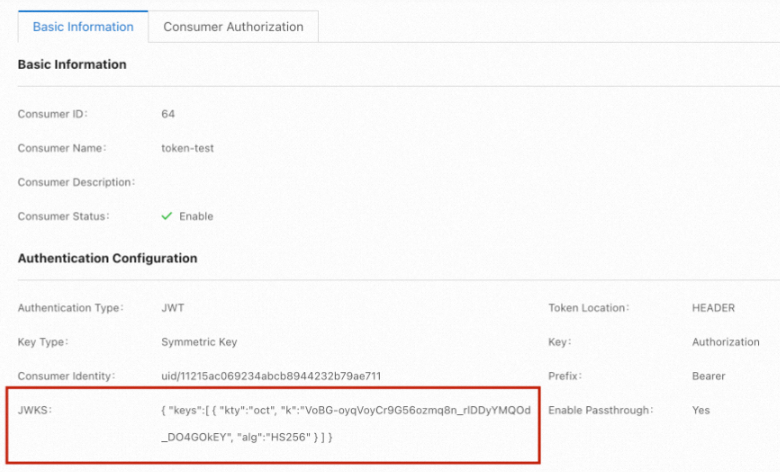
Task: Click the Bearer prefix value
Action: tap(709, 376)
